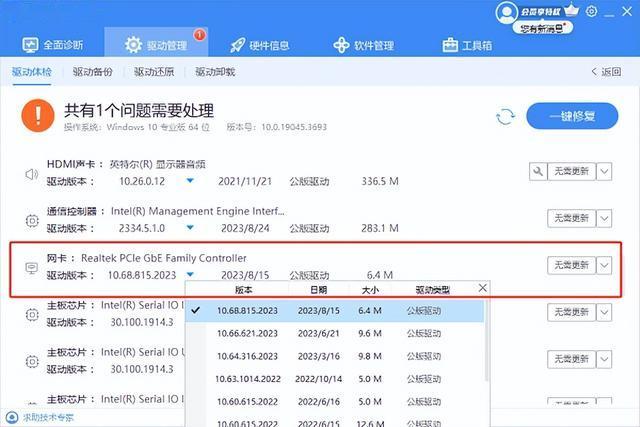Switch to the 硬件信息 tab
The width and height of the screenshot is (640, 427).
tap(260, 45)
